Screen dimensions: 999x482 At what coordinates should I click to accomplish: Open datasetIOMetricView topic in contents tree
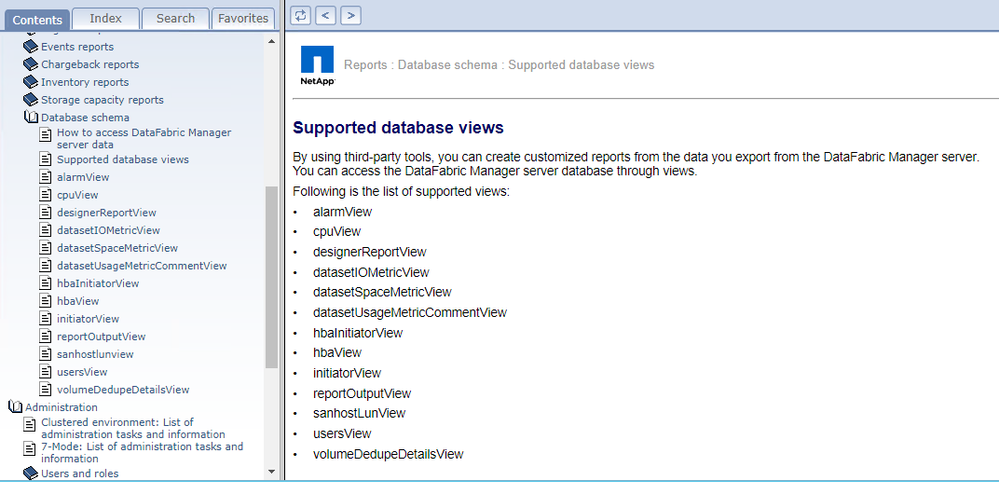point(108,230)
